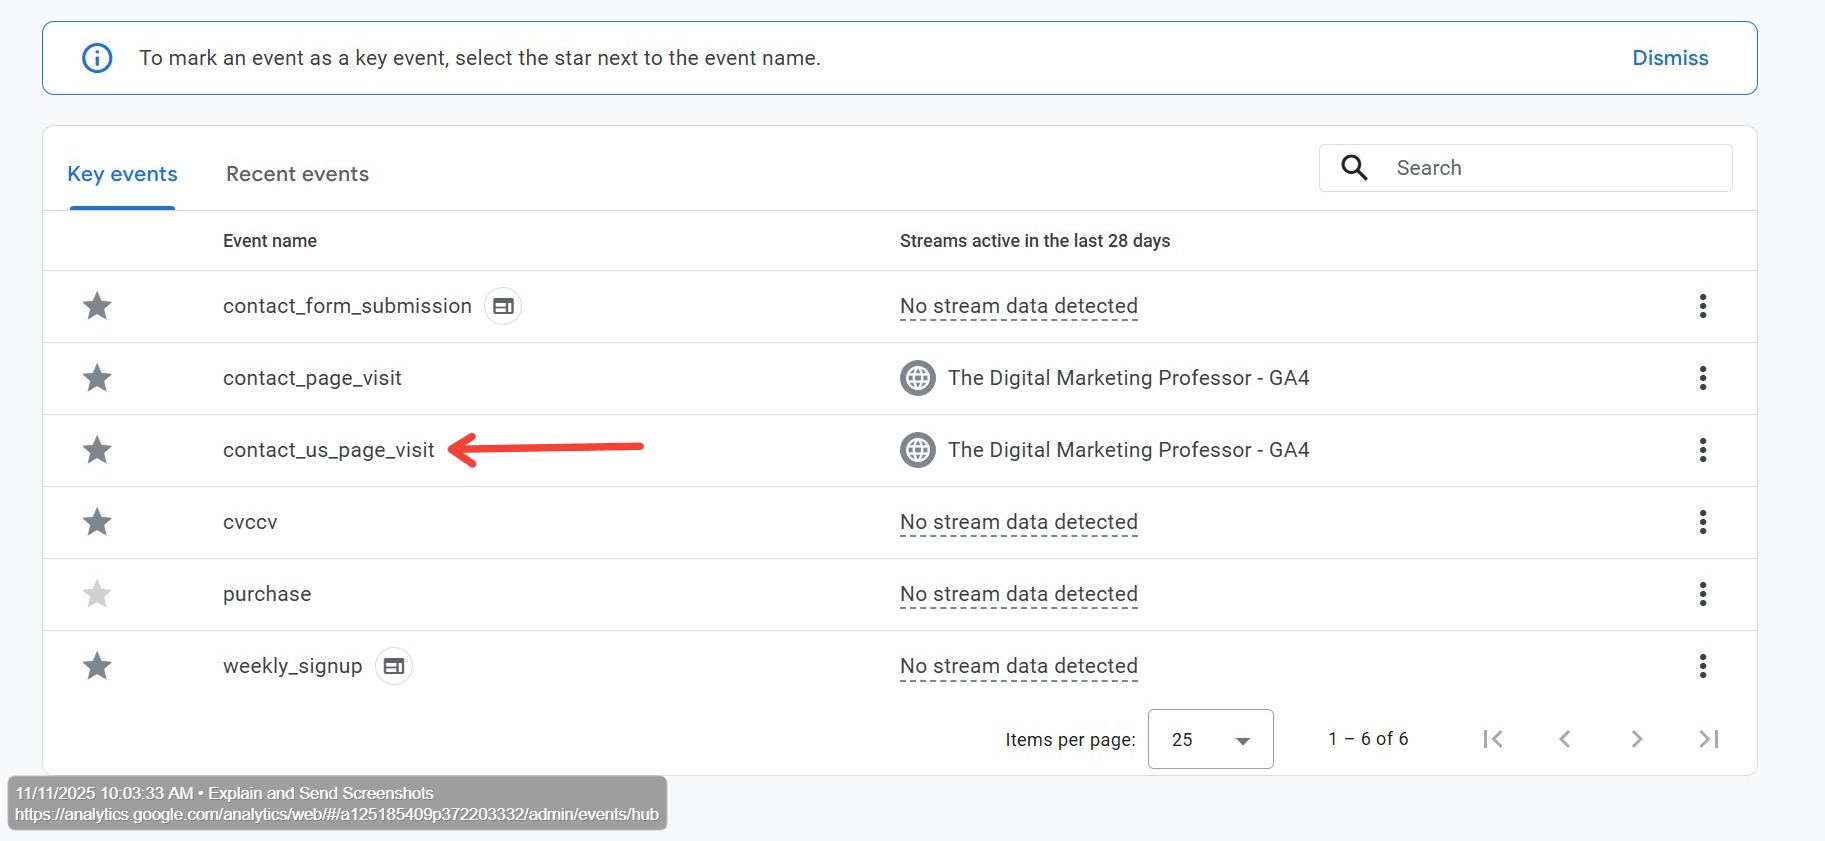Screen dimensions: 1825x841
Task: Select the Key events tab
Action: pos(122,174)
